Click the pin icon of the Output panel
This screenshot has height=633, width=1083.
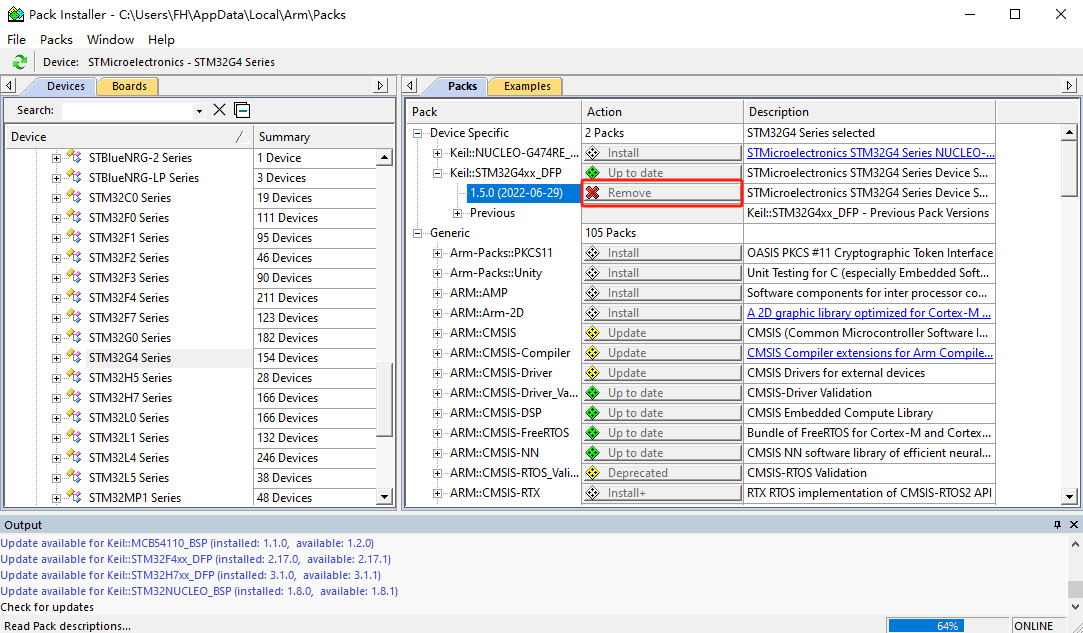tap(1057, 525)
